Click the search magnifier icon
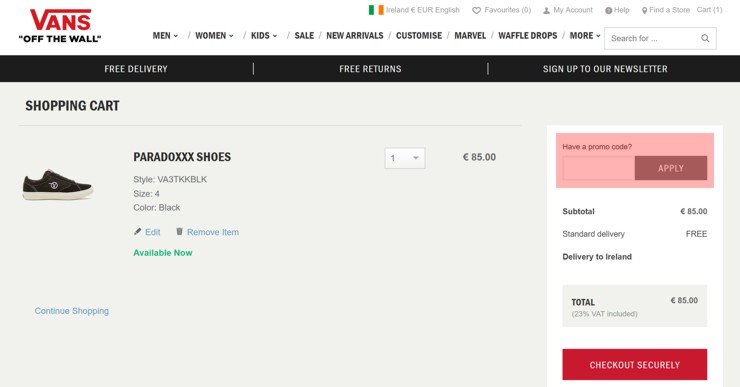This screenshot has width=740, height=387. coord(705,38)
